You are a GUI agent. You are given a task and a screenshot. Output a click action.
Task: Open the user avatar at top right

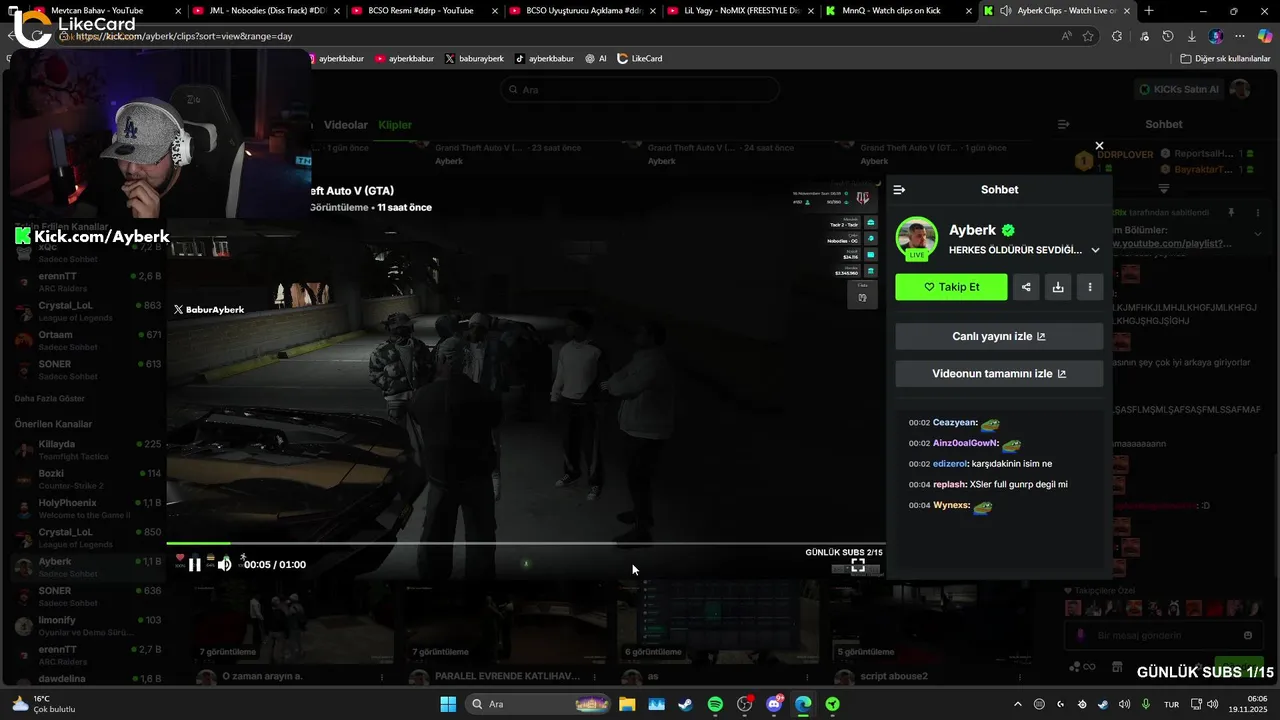[1241, 90]
